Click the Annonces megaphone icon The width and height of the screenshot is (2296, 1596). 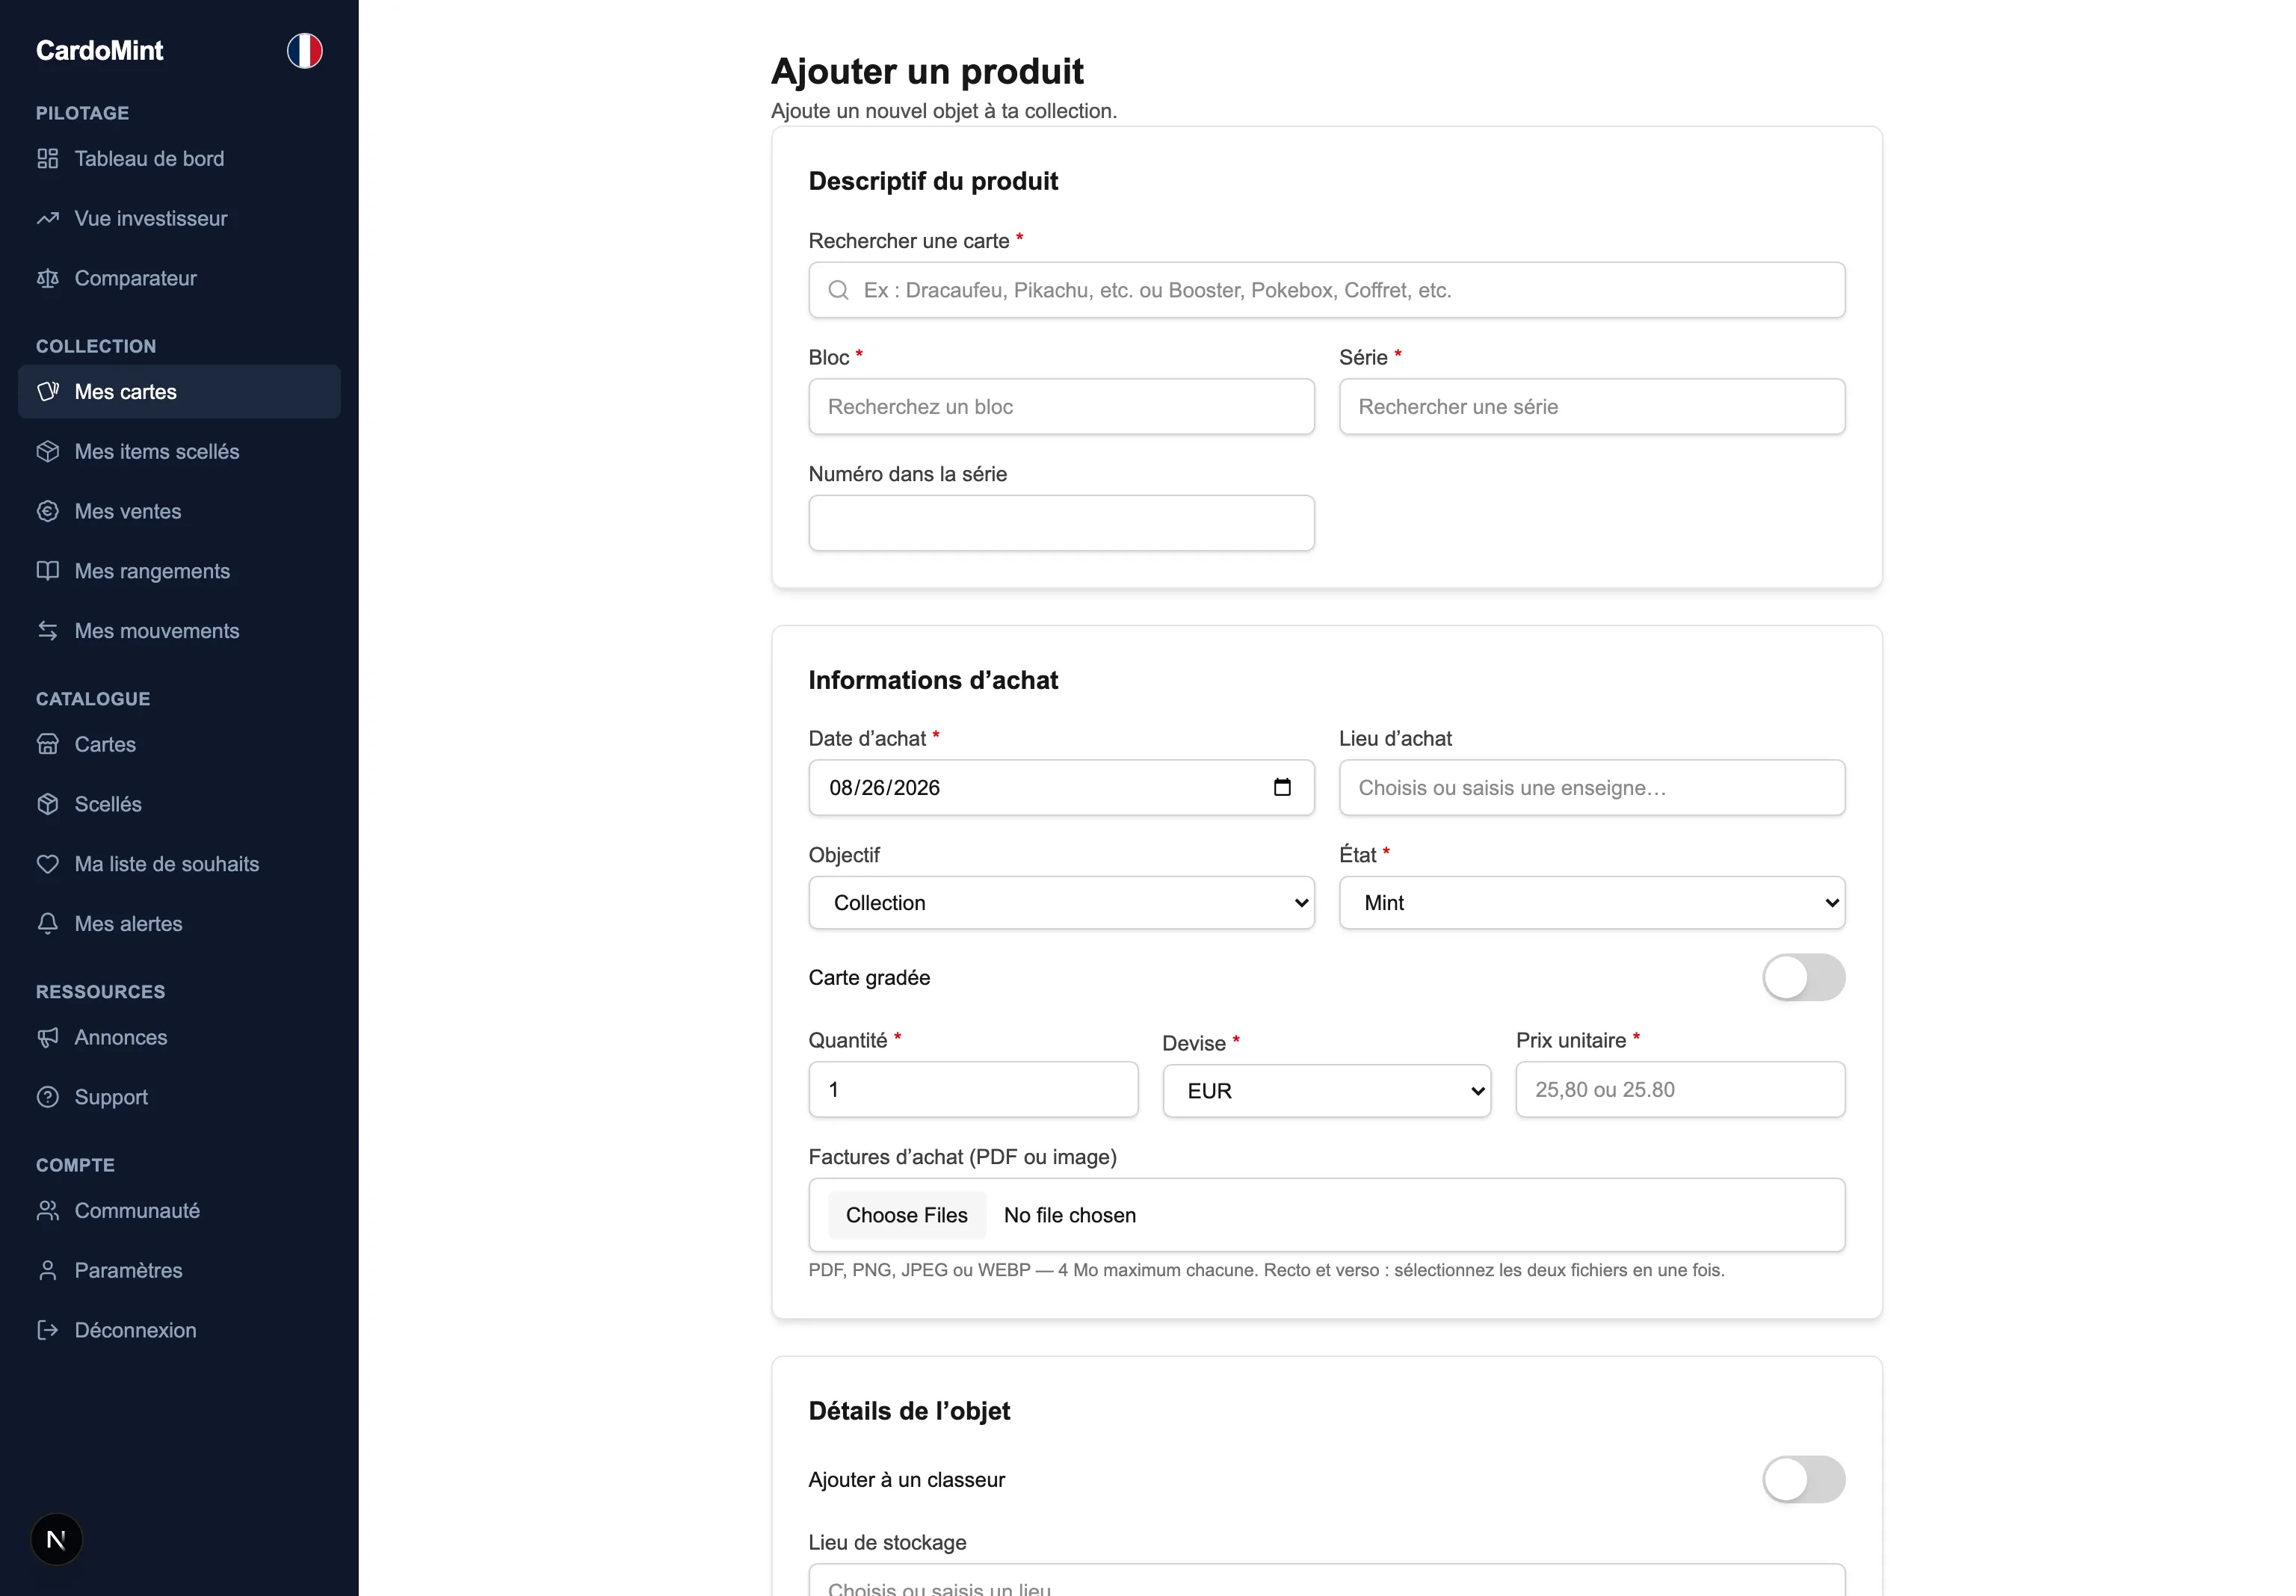48,1038
